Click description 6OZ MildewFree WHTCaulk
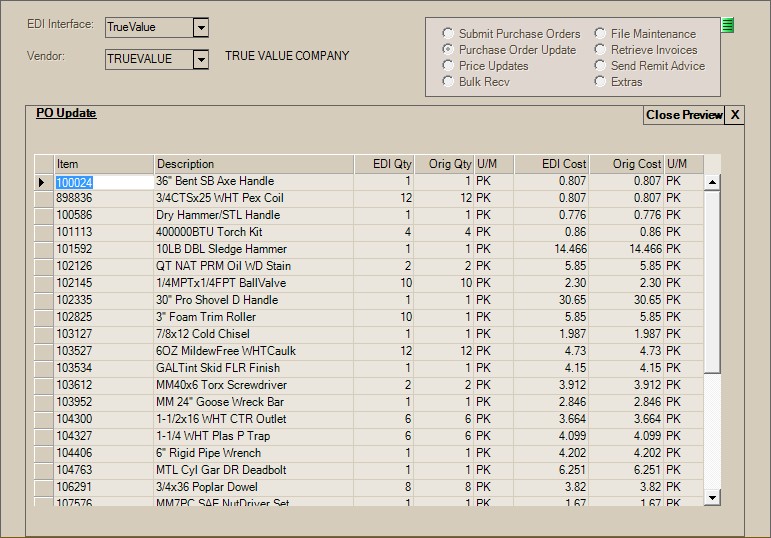The image size is (771, 538). click(x=226, y=351)
